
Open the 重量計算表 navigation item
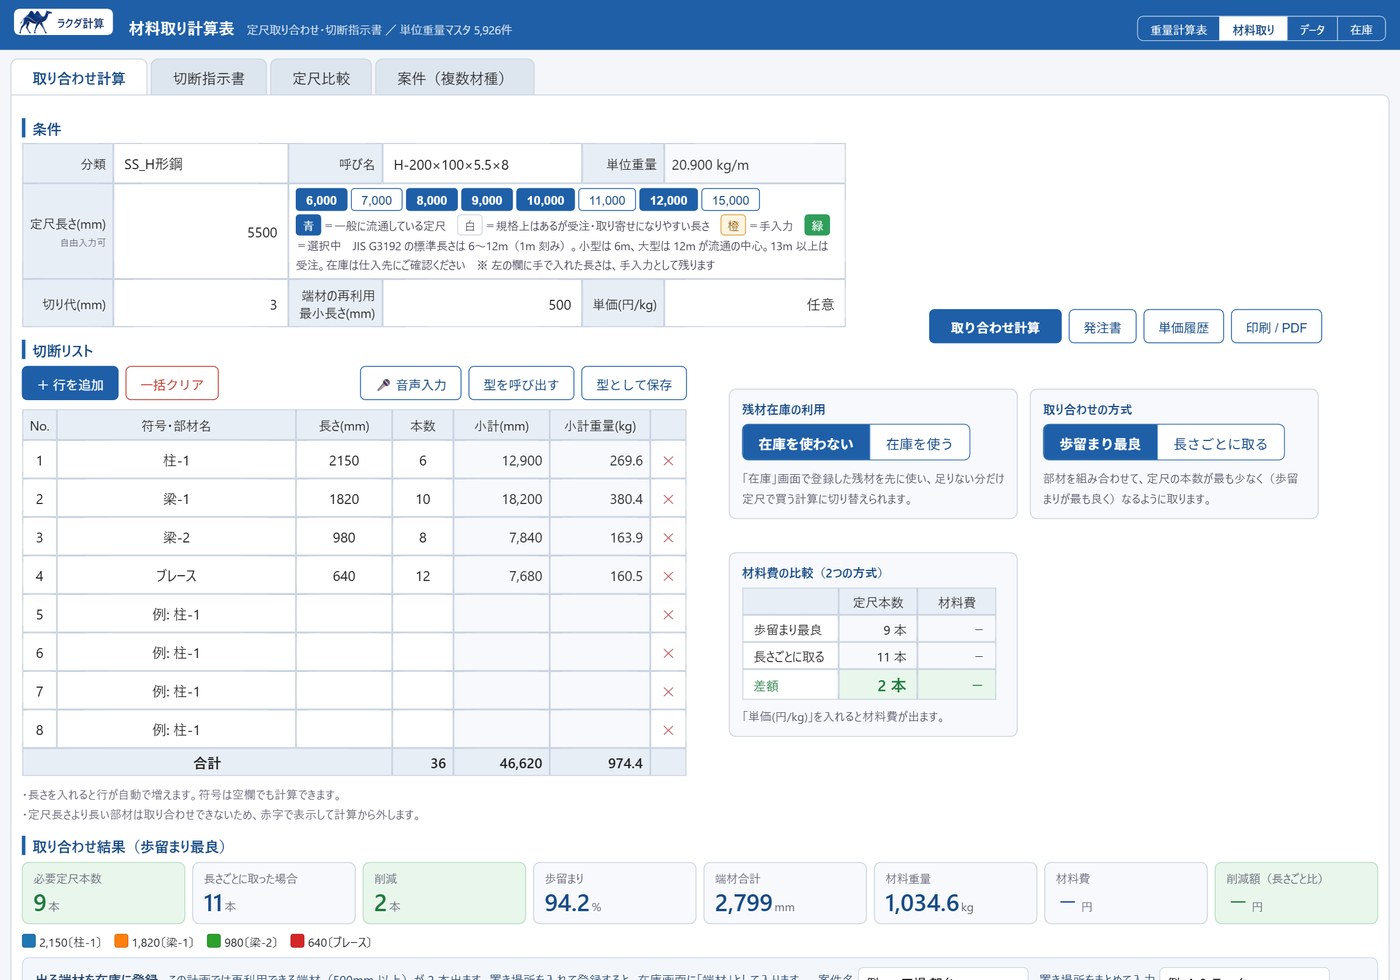pos(1178,29)
